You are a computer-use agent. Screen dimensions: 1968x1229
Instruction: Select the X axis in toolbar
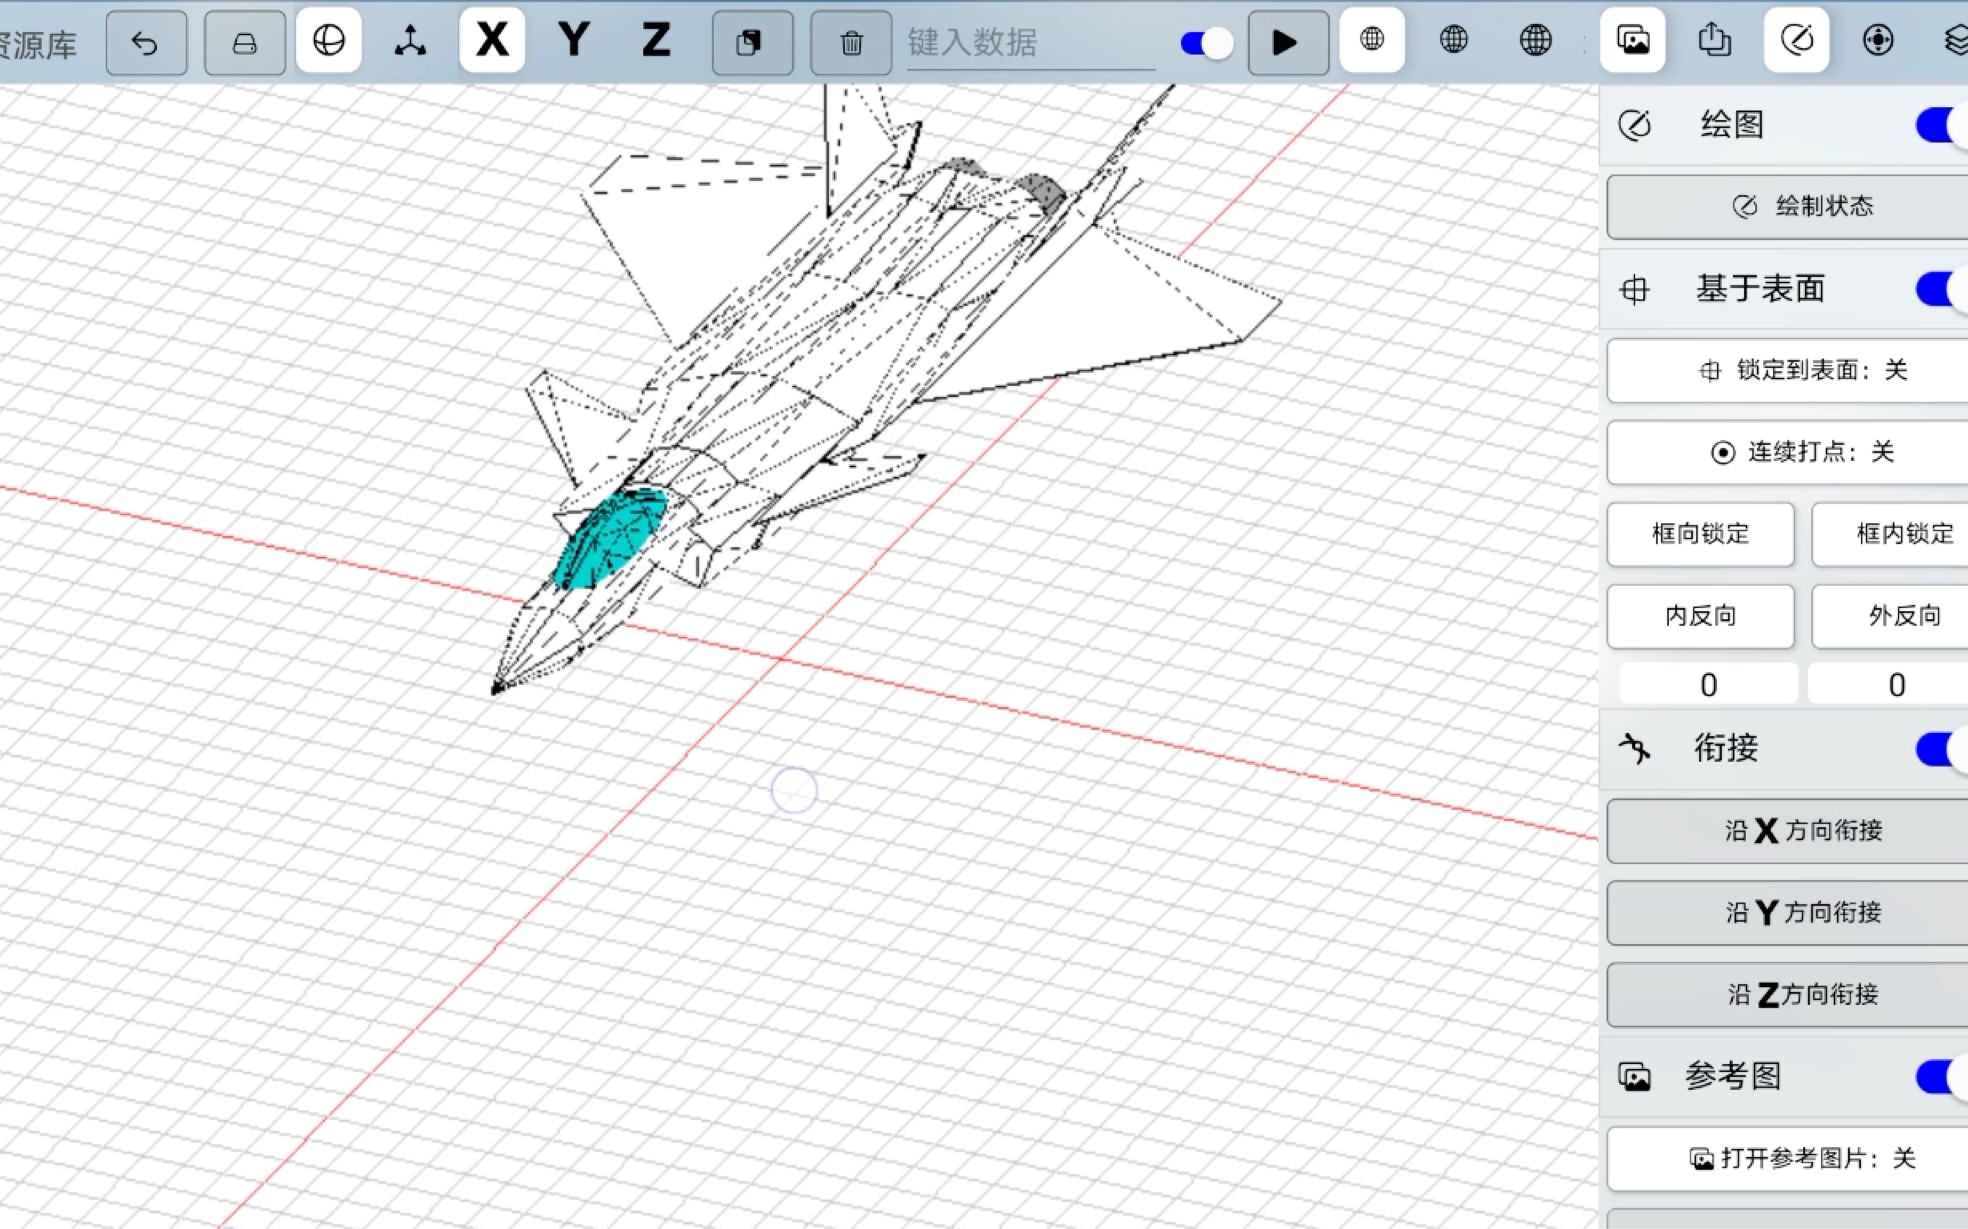tap(492, 40)
